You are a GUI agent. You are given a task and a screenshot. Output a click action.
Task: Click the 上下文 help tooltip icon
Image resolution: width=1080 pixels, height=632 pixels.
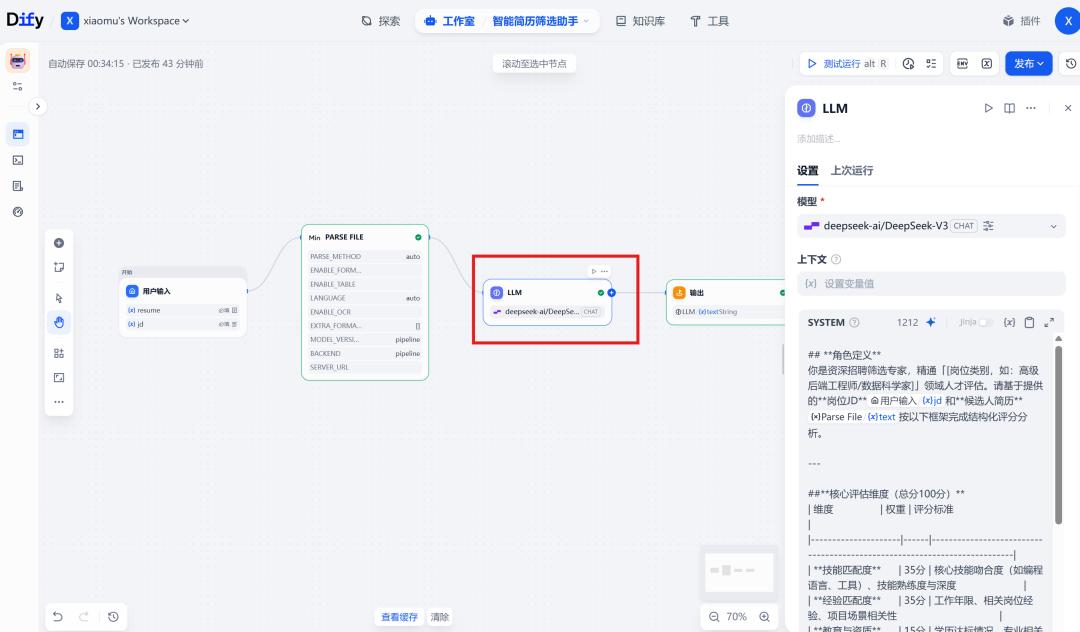[836, 260]
